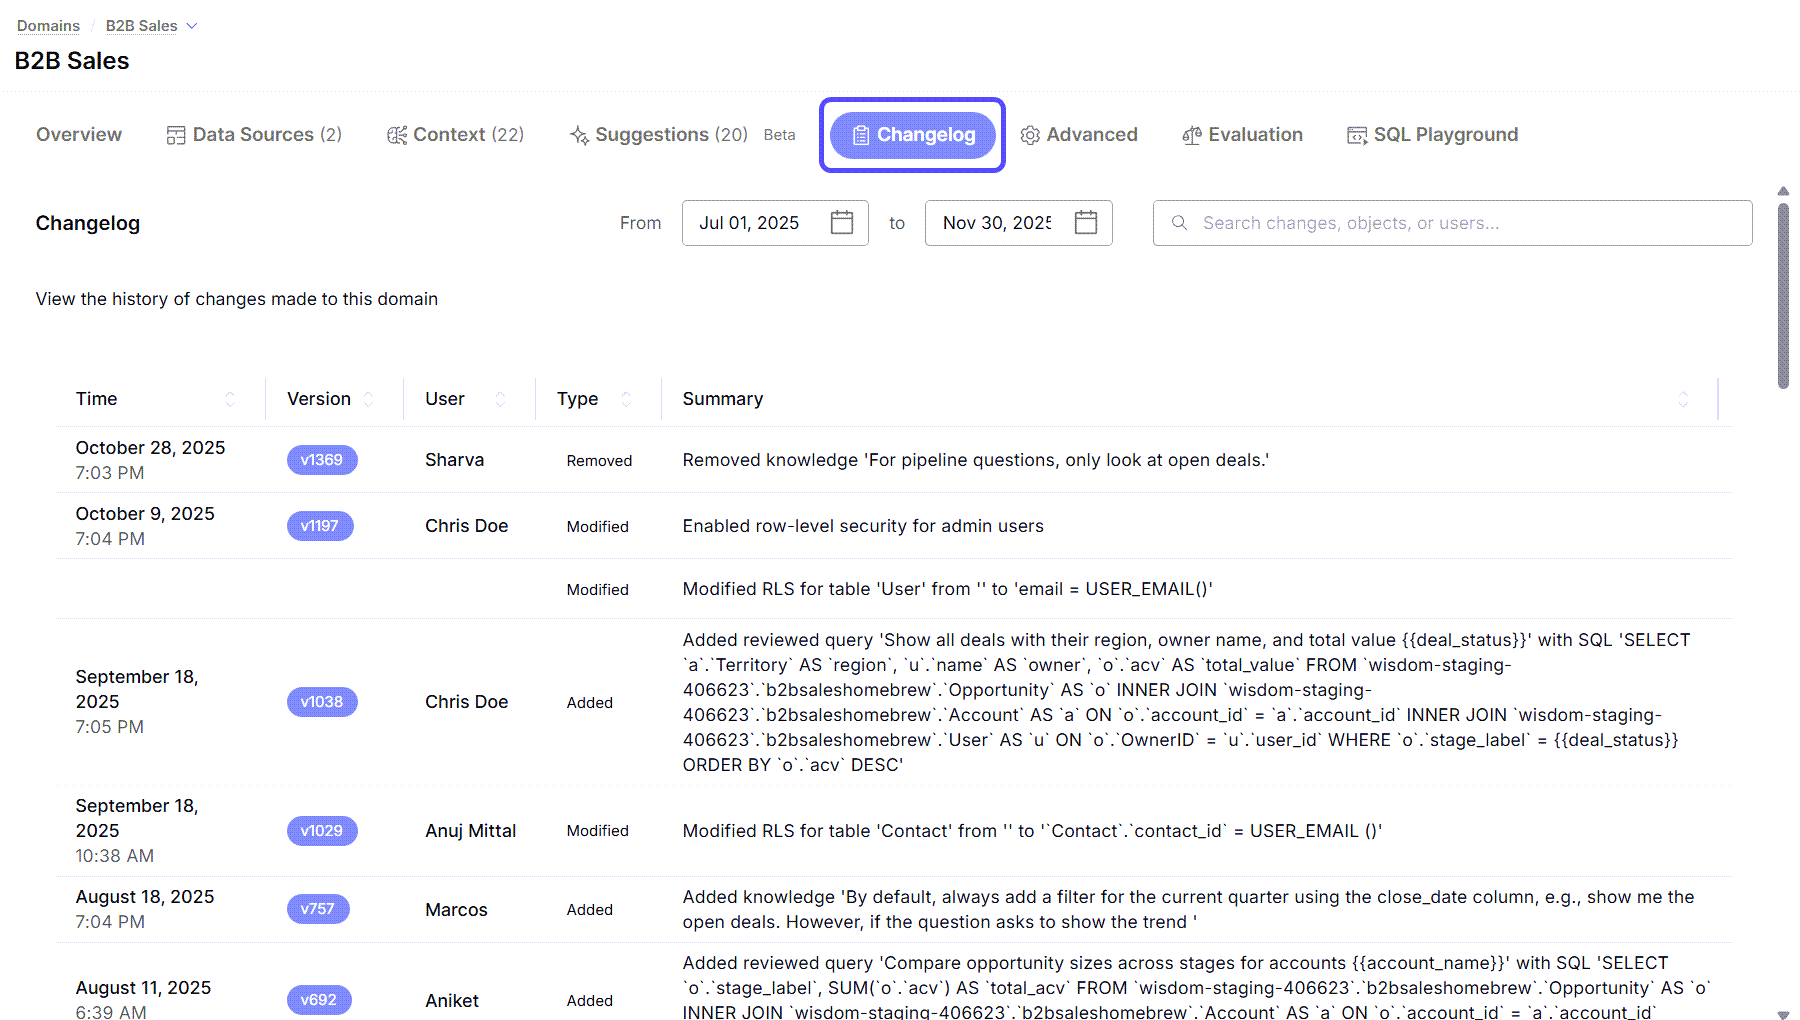Follow the Domains breadcrumb link
The height and width of the screenshot is (1020, 1800).
coord(48,26)
